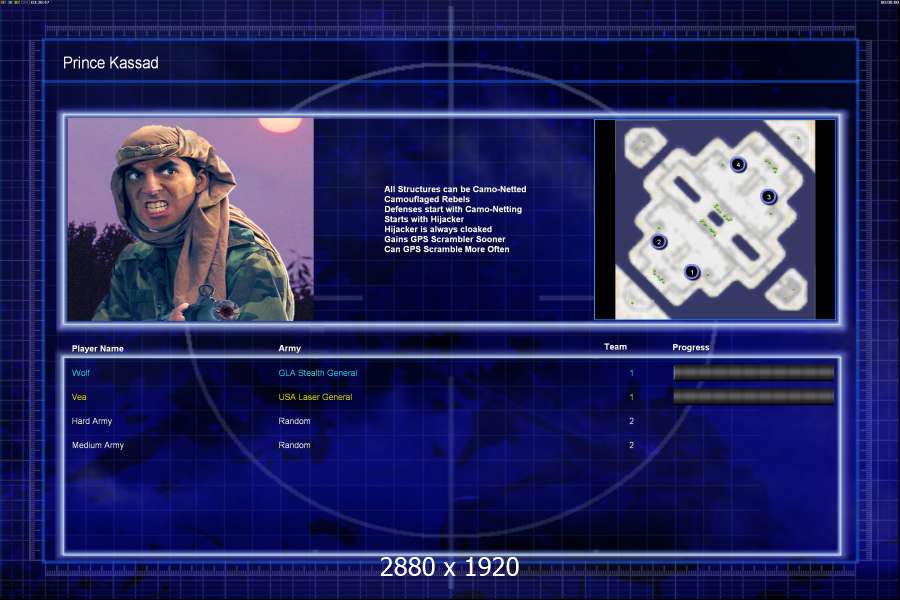900x600 pixels.
Task: Click 'Random' army in Medium Army row
Action: 294,445
